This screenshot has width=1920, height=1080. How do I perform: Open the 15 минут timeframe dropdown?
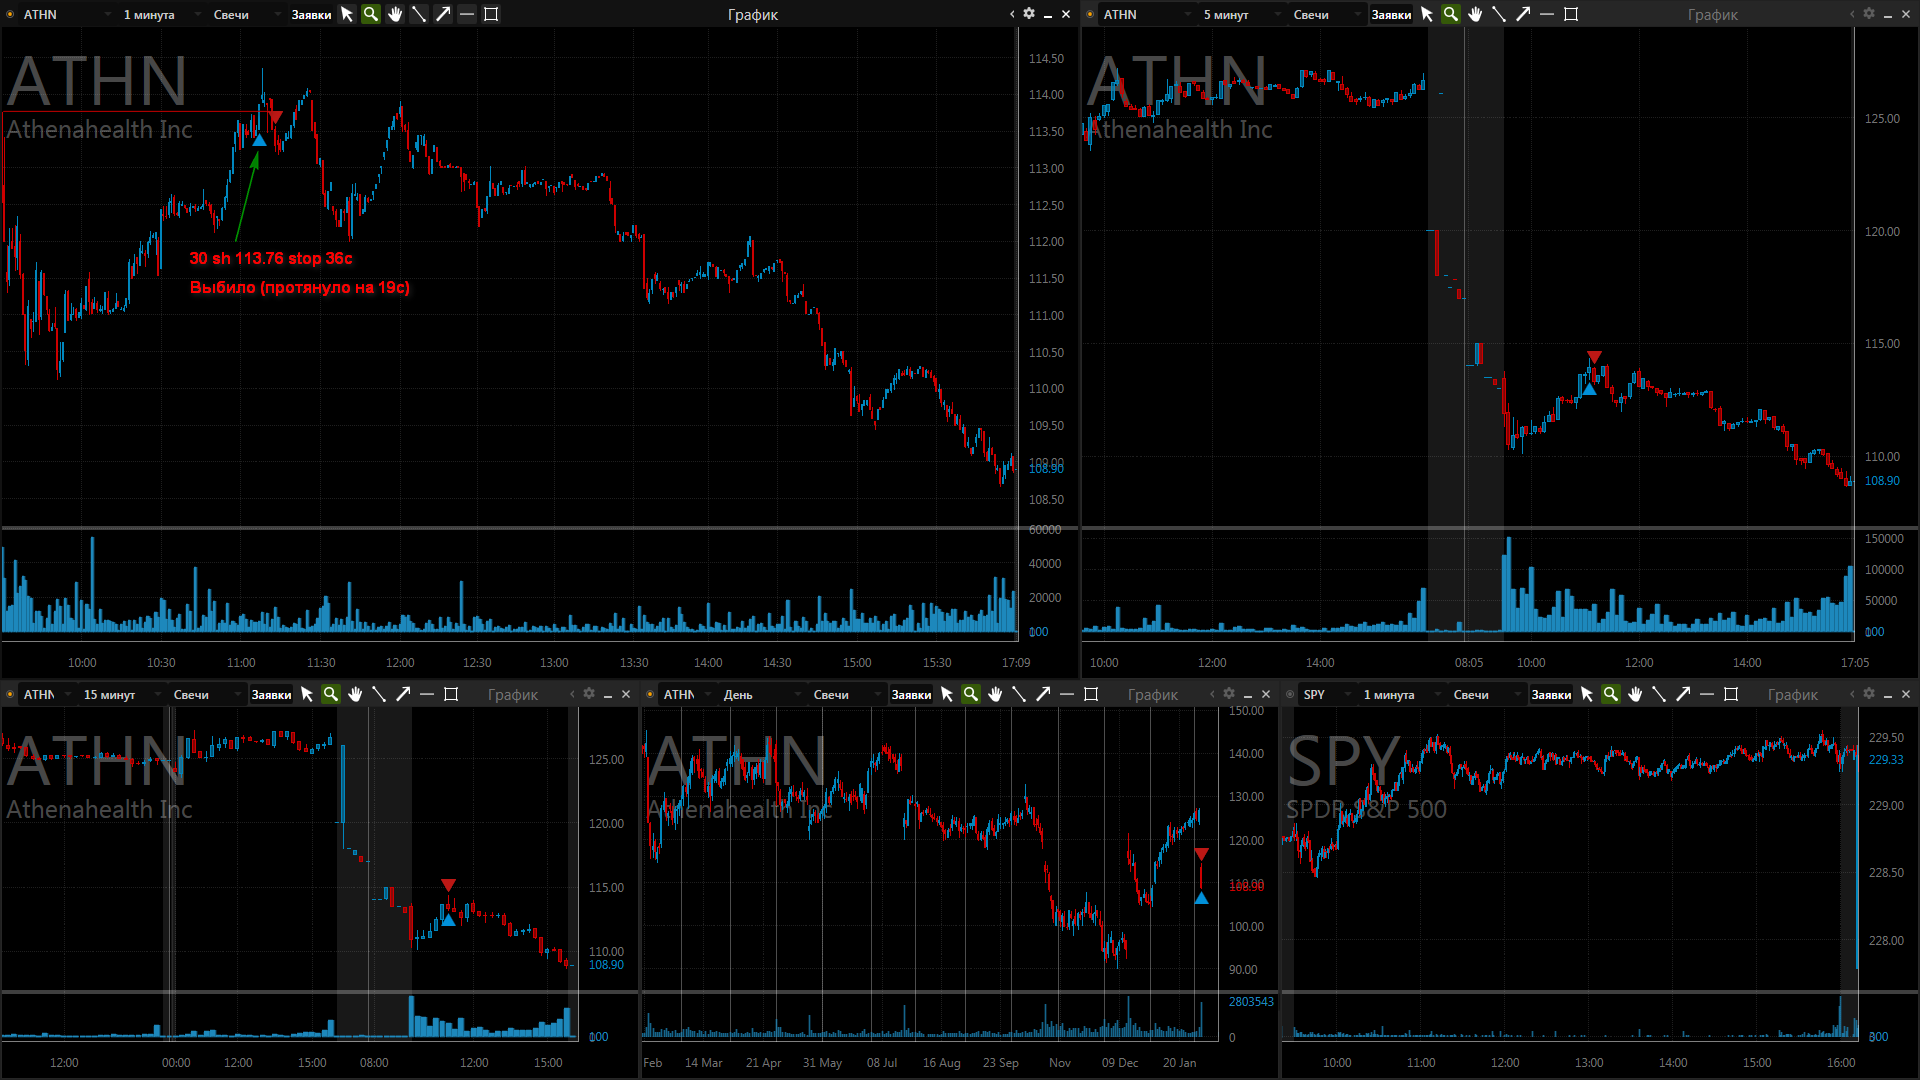120,695
